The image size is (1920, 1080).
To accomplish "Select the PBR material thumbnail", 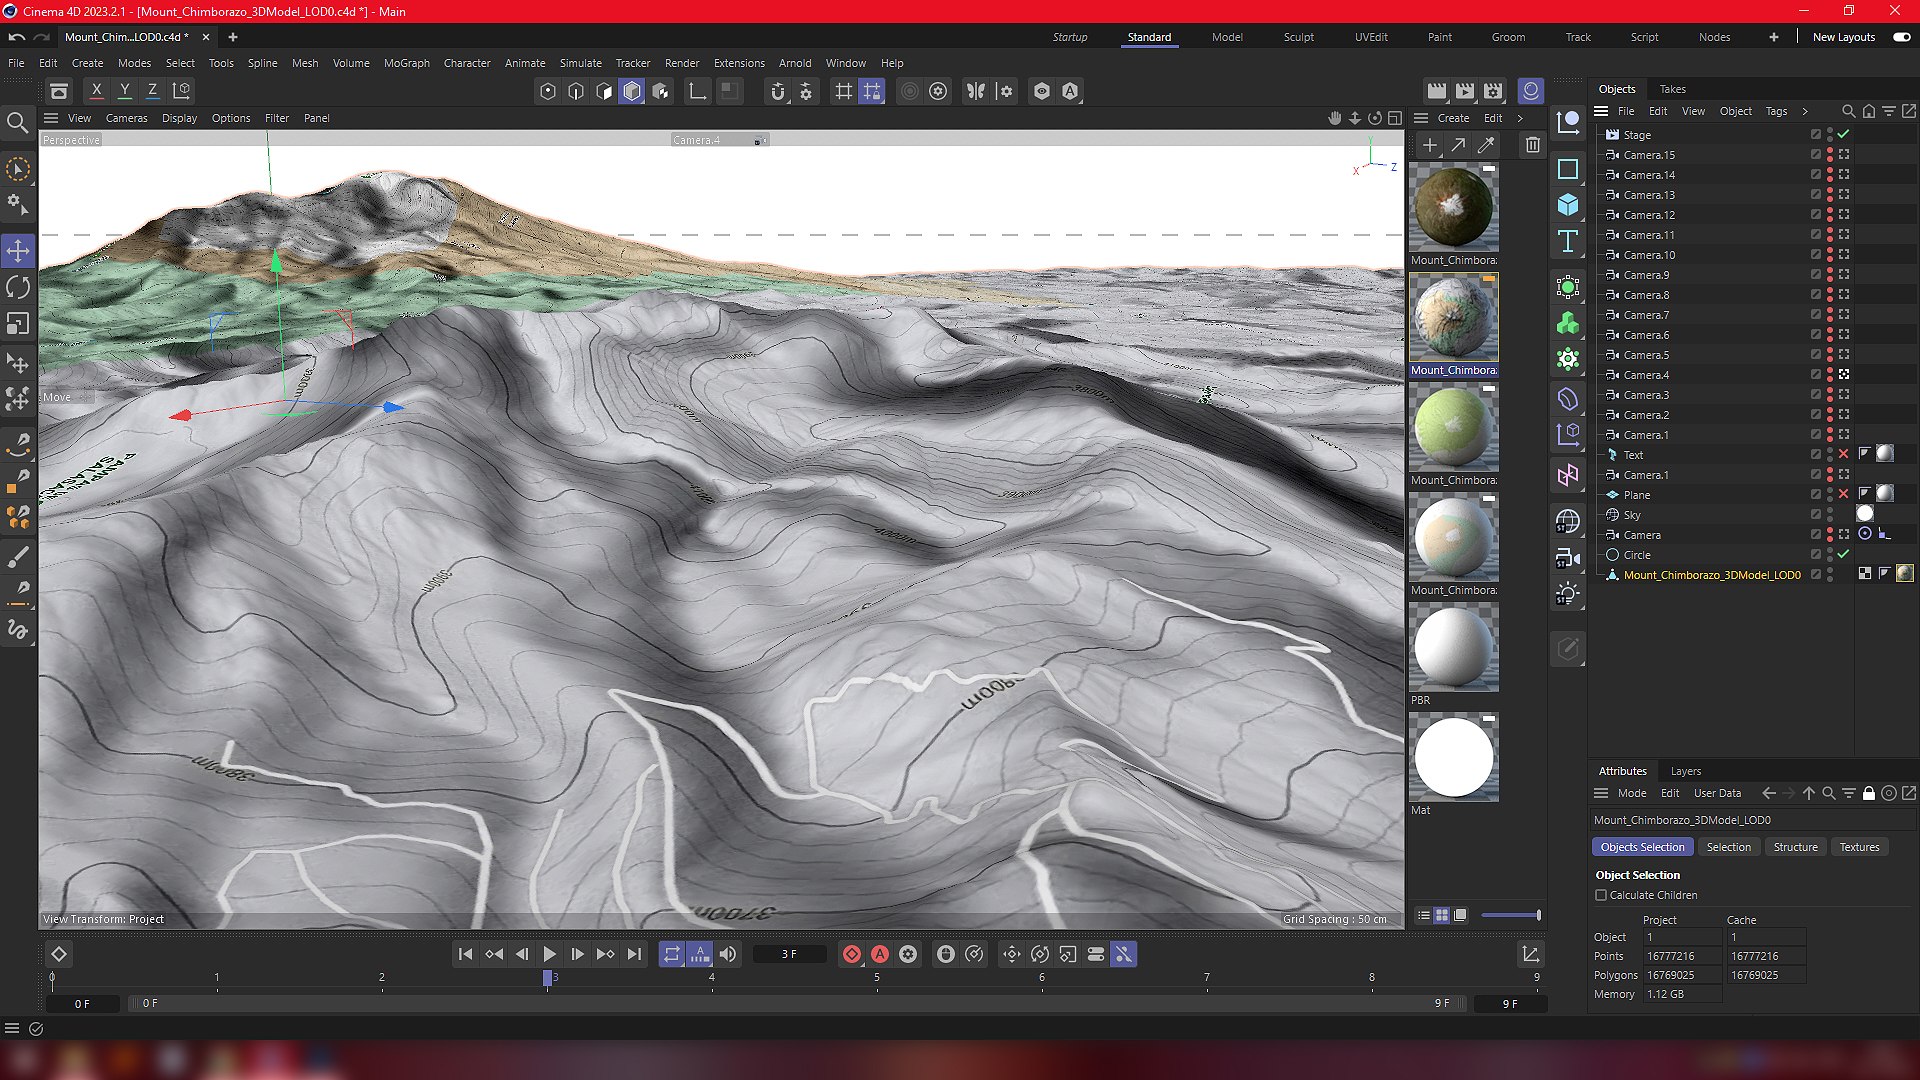I will coord(1453,647).
